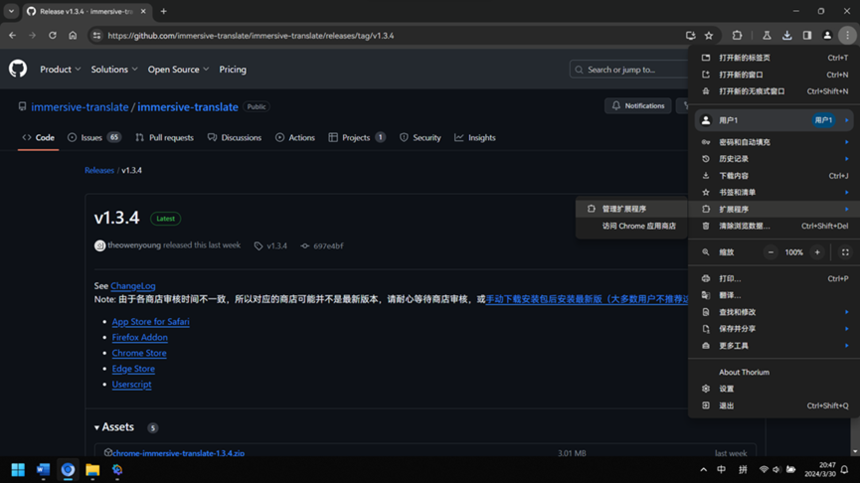The image size is (860, 483).
Task: Open 更多工具 submenu
Action: [773, 345]
